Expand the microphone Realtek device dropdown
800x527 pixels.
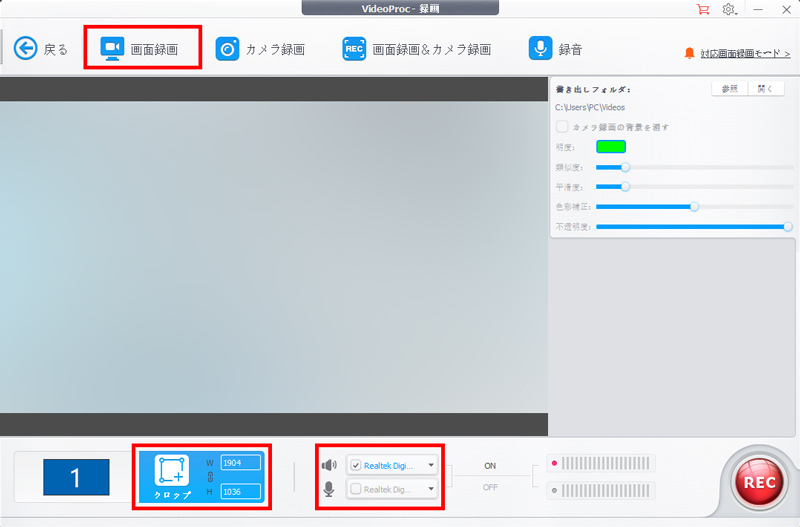431,489
